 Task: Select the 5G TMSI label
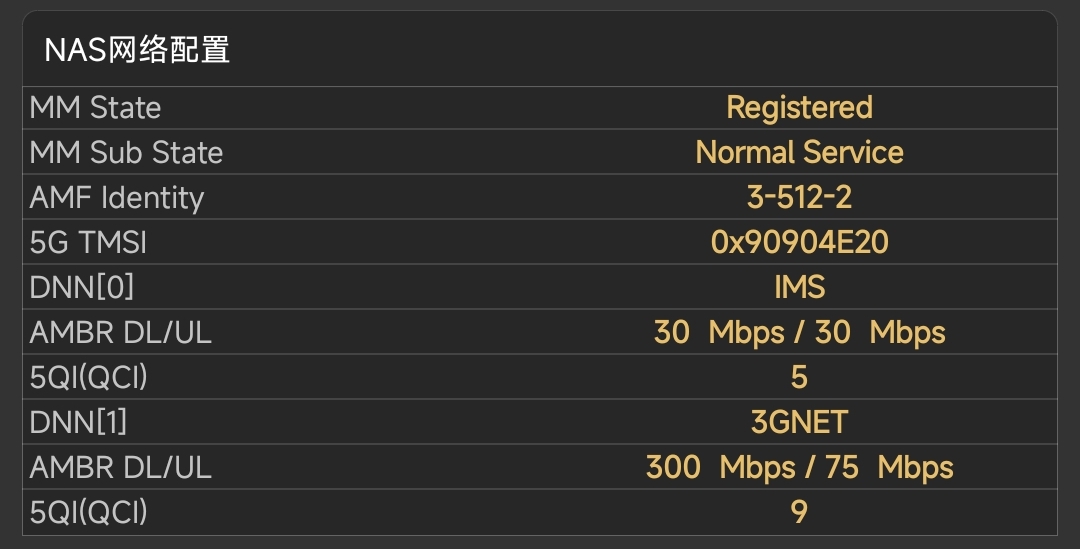click(x=89, y=243)
